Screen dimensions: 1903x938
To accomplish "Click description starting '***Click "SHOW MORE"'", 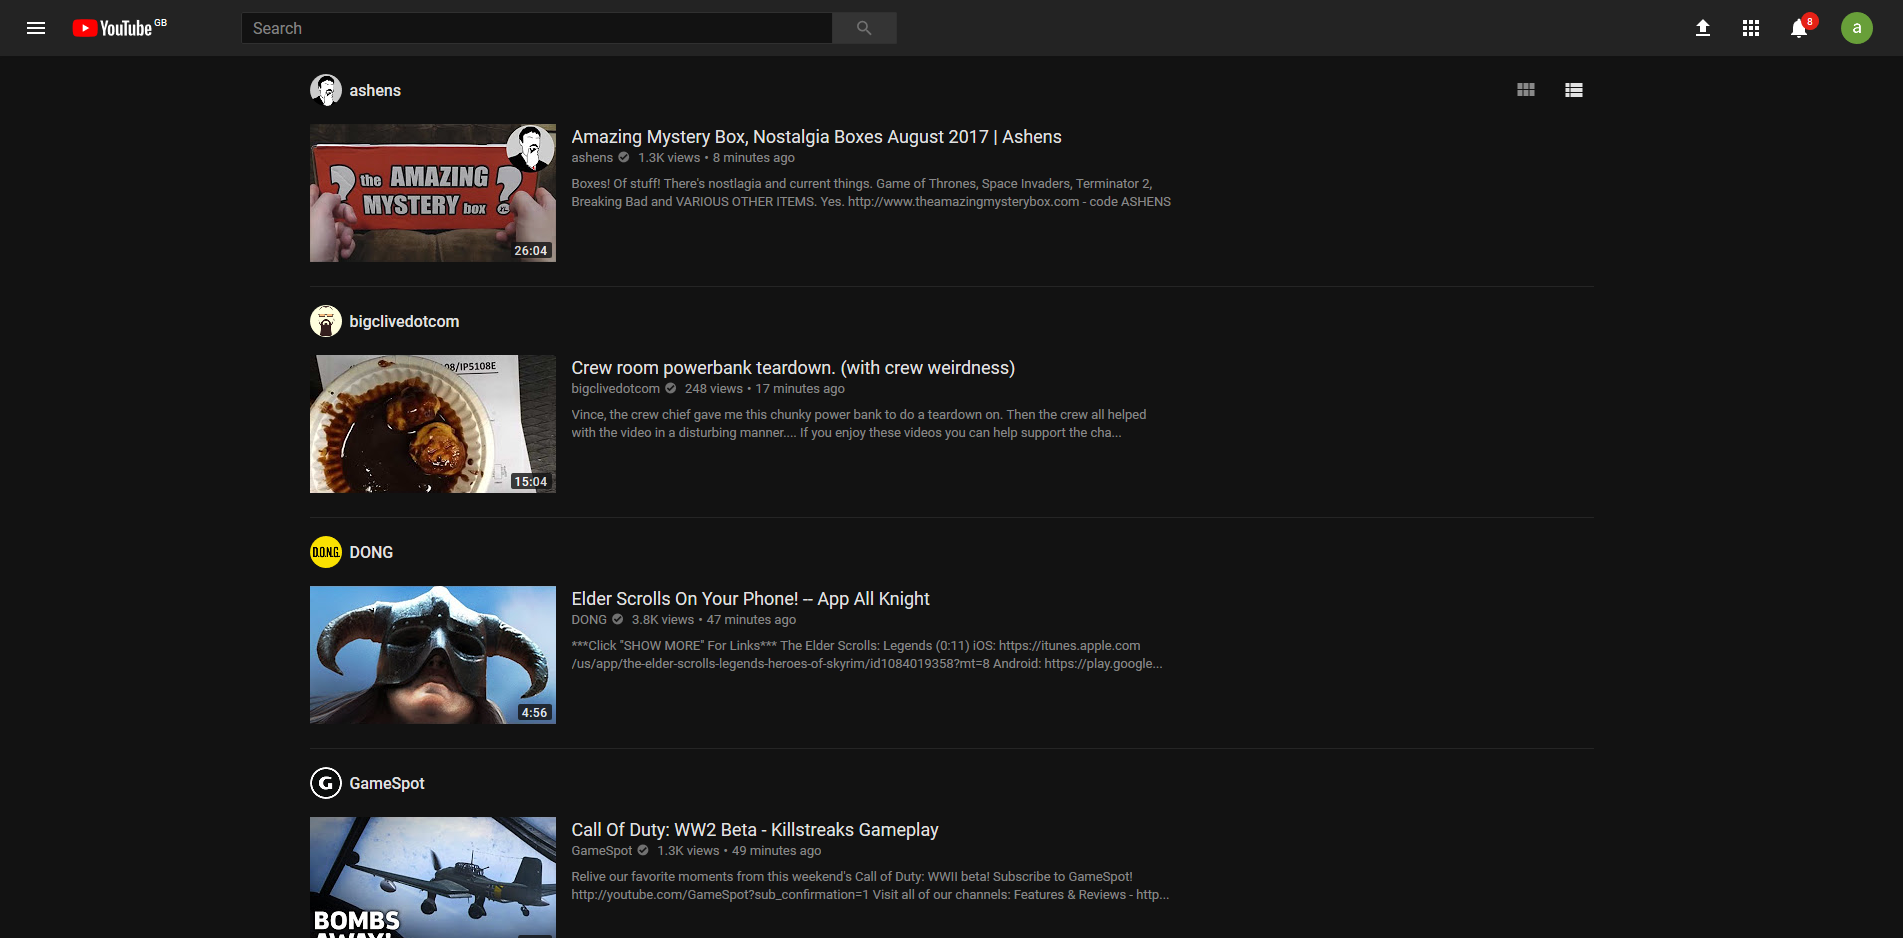I will [867, 655].
